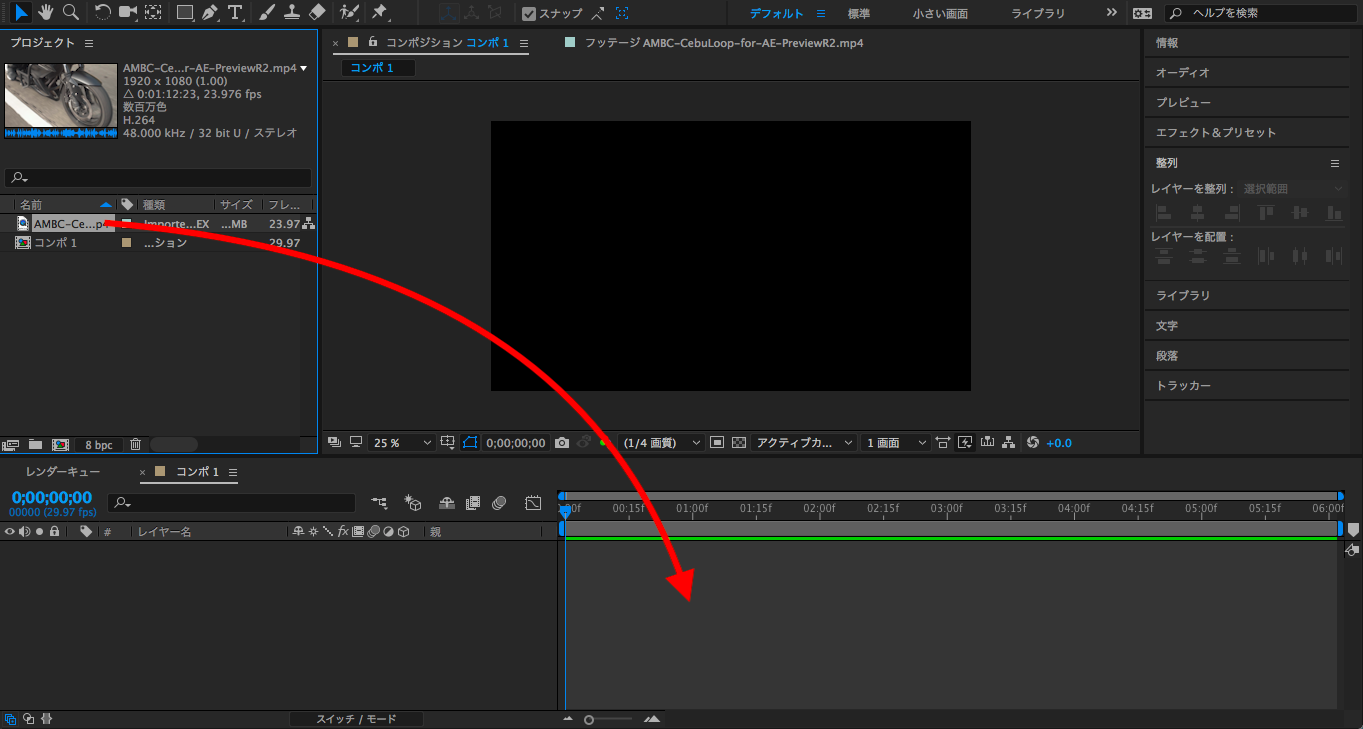Select the Pan Behind anchor point tool
This screenshot has height=729, width=1363.
tap(153, 12)
